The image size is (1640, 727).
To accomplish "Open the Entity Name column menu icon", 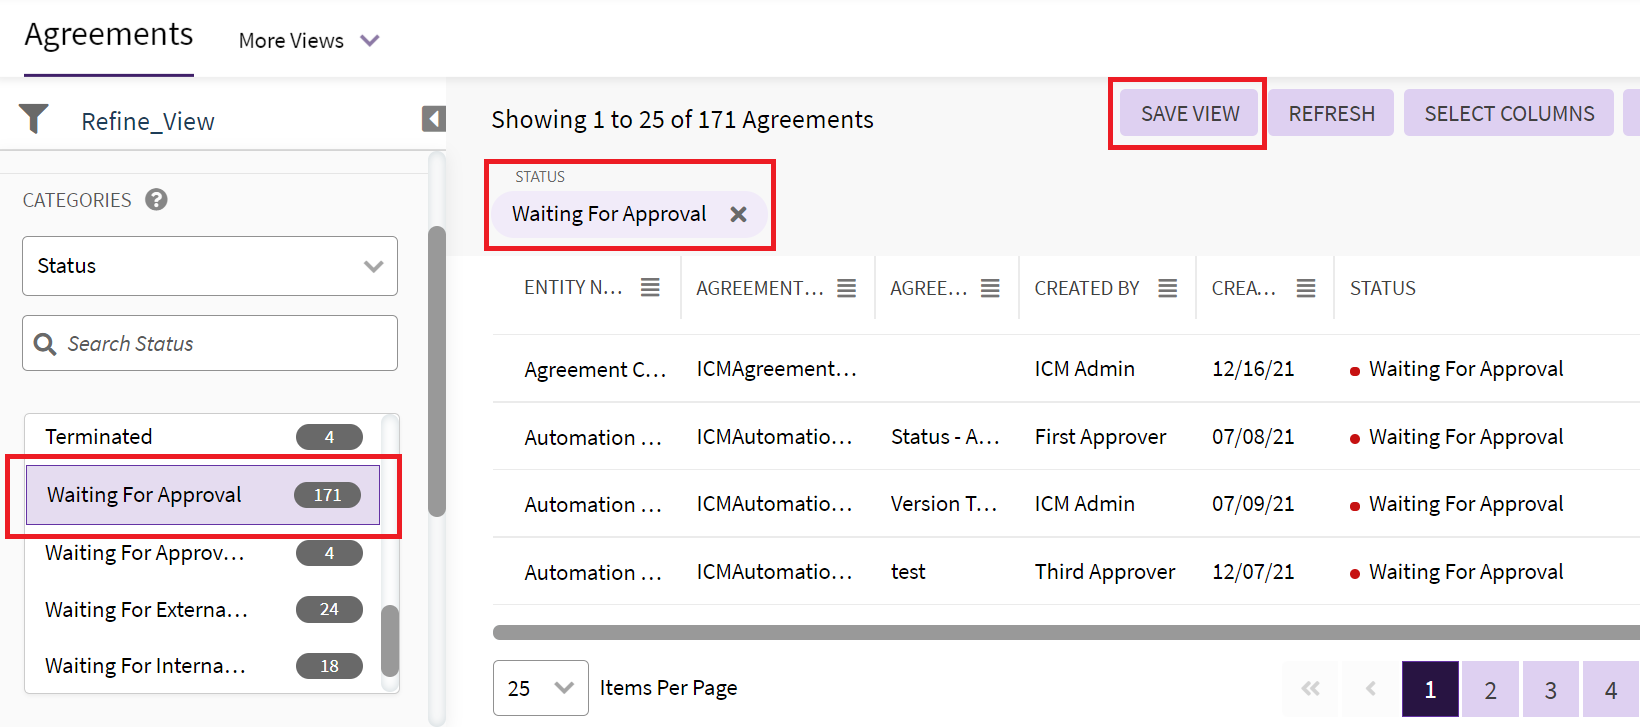I will (x=650, y=288).
